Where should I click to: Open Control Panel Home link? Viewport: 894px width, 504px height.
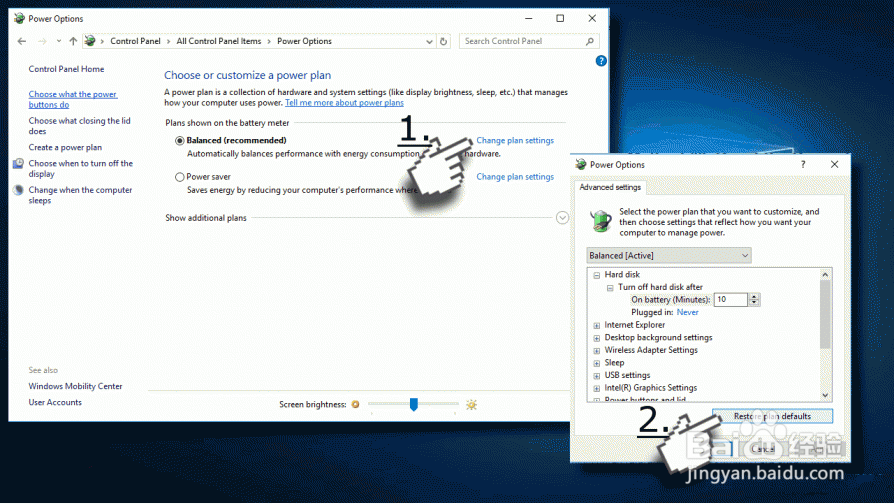click(66, 69)
